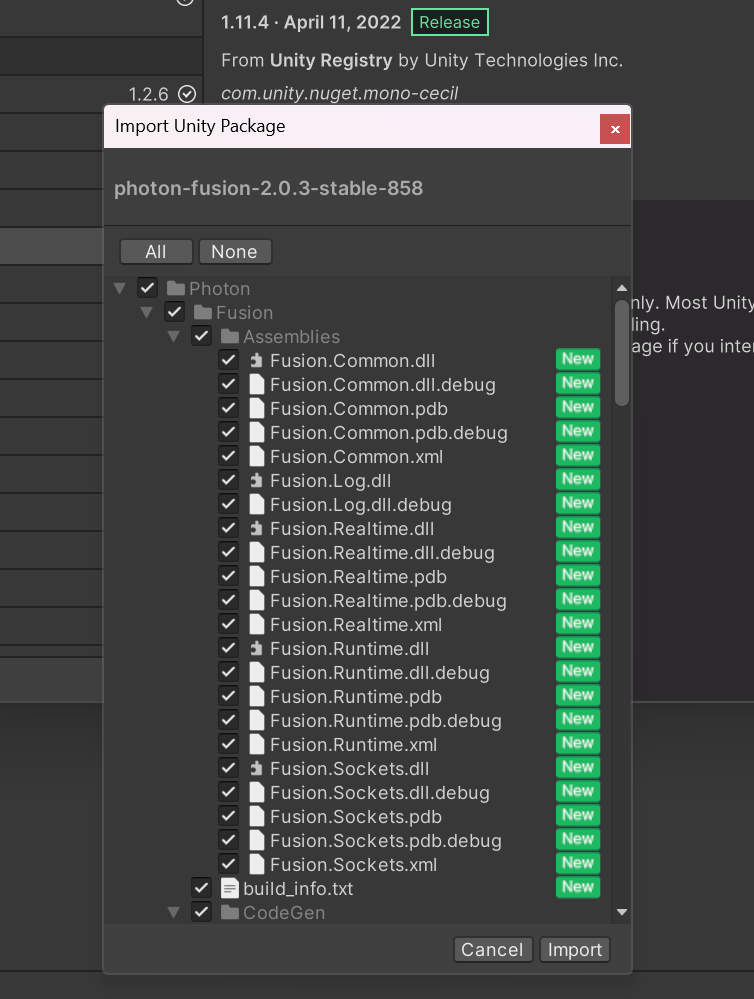The height and width of the screenshot is (999, 754).
Task: Click the Fusion.Sockets.dll plugin icon
Action: 256,768
